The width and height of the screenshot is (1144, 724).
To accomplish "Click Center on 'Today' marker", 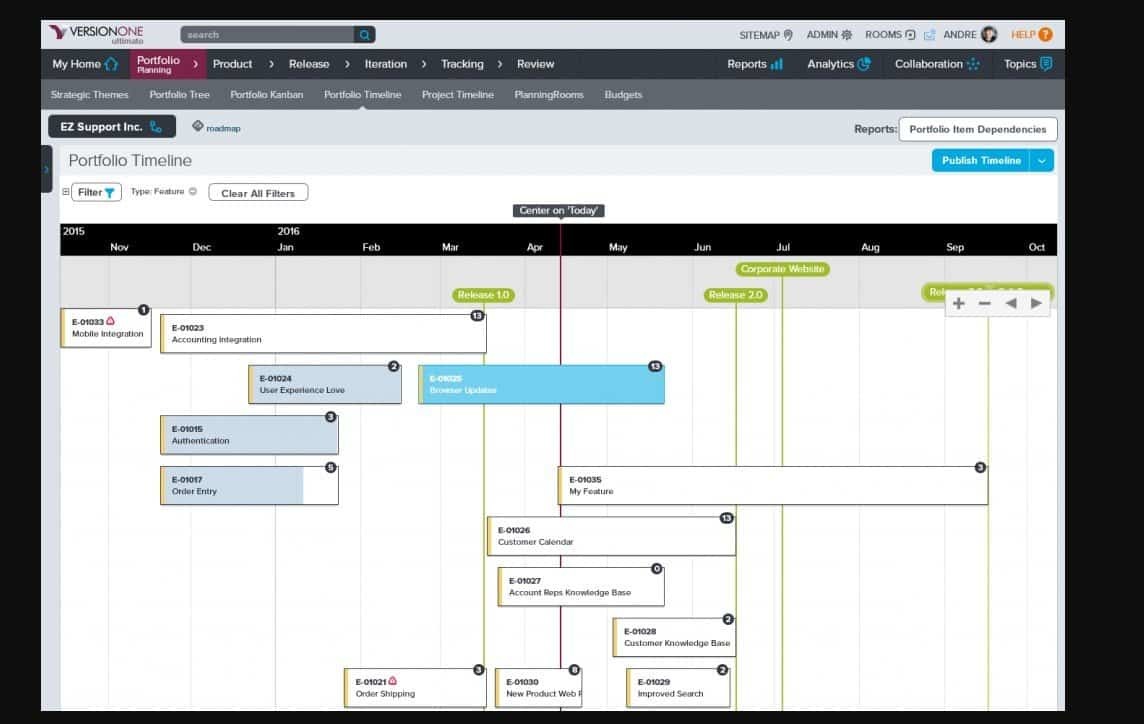I will (559, 210).
